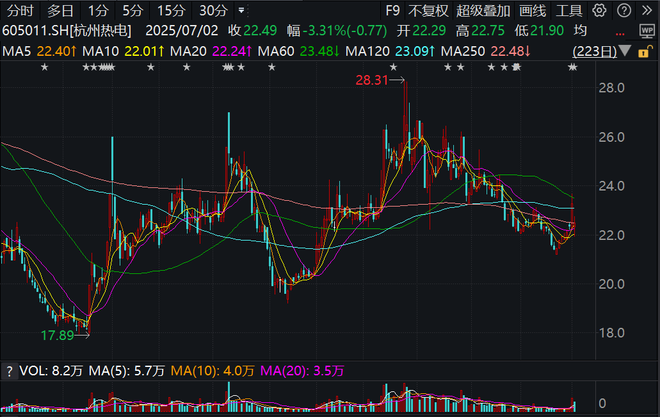The width and height of the screenshot is (660, 417).
Task: Click the F9 button
Action: 391,11
